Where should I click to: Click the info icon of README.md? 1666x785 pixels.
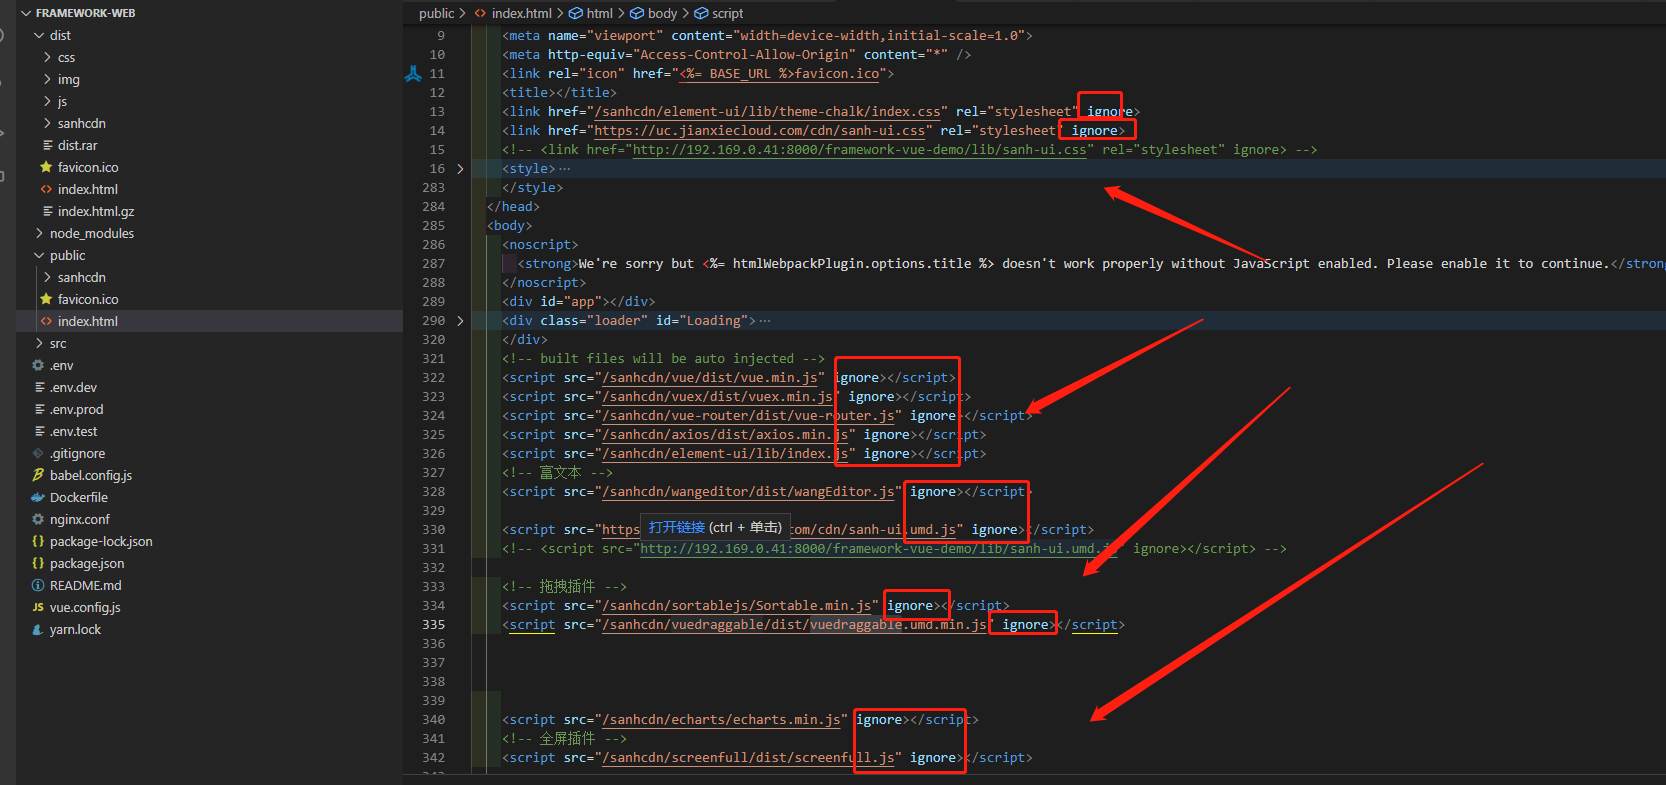coord(38,586)
